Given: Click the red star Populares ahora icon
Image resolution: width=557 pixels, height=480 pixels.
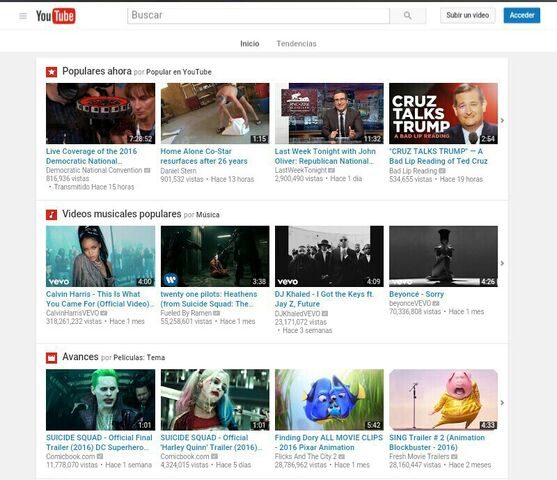Looking at the screenshot, I should [52, 72].
